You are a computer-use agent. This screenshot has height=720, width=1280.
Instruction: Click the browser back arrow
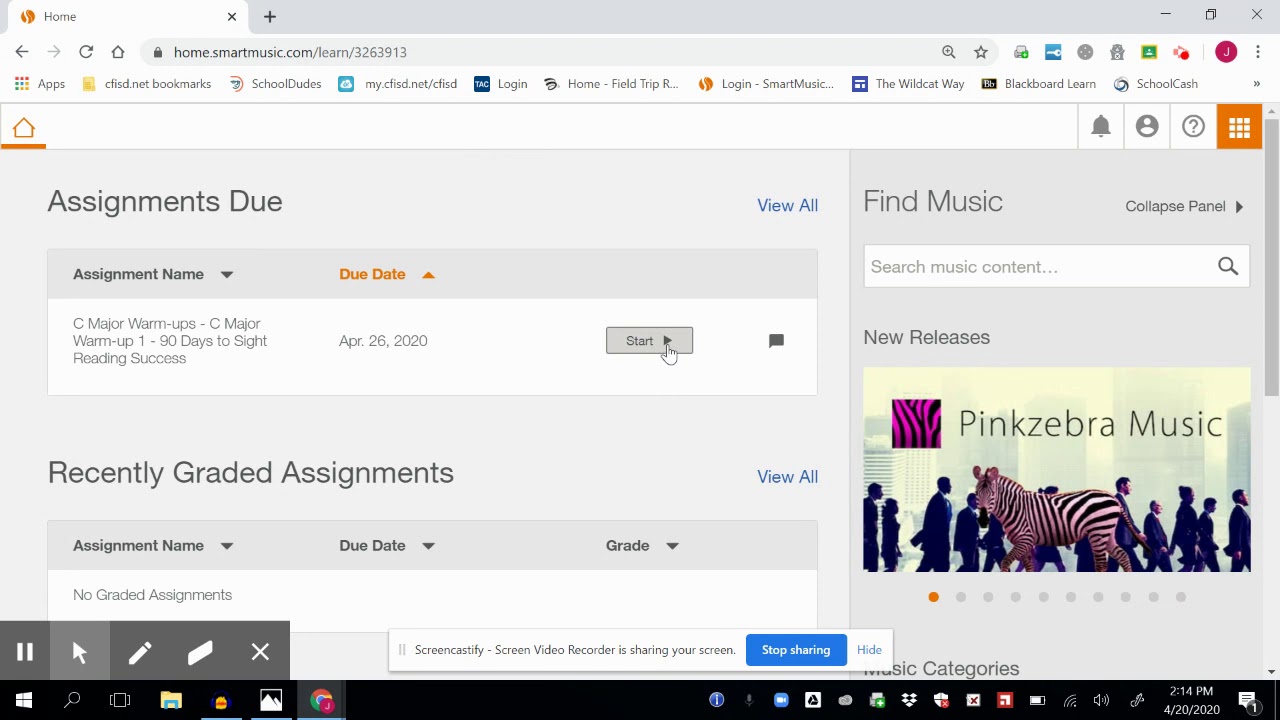coord(22,52)
